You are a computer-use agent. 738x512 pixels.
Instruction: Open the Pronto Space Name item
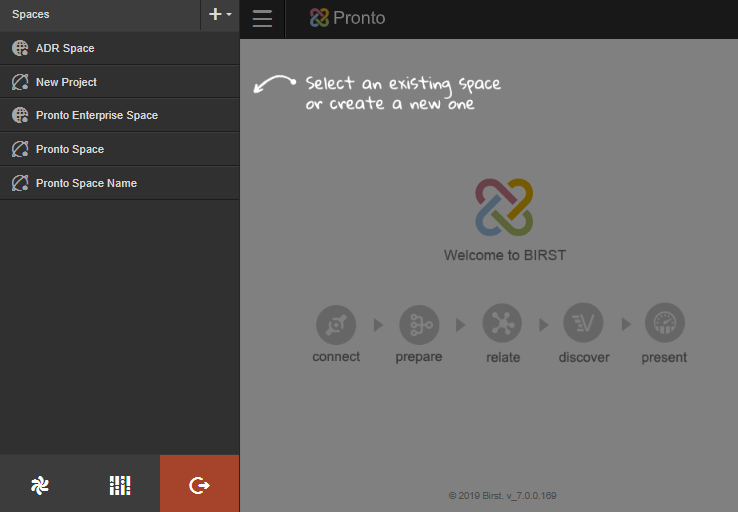pos(120,183)
